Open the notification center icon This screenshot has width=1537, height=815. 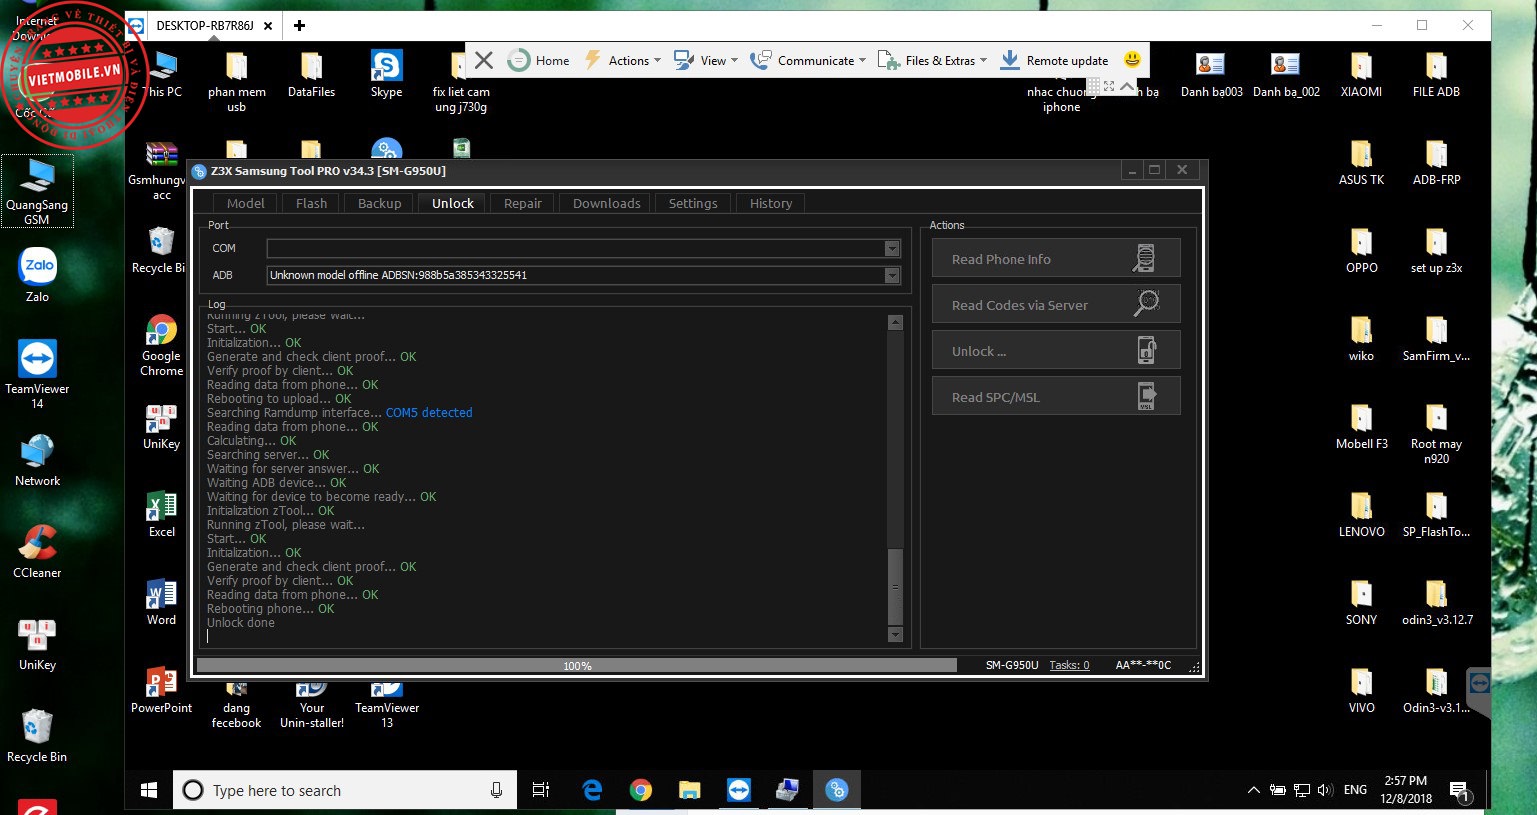(x=1459, y=790)
